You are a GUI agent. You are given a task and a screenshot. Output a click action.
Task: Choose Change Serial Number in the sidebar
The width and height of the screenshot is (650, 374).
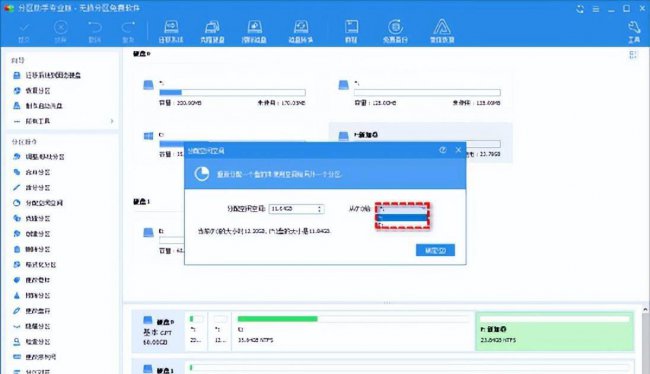coord(35,357)
